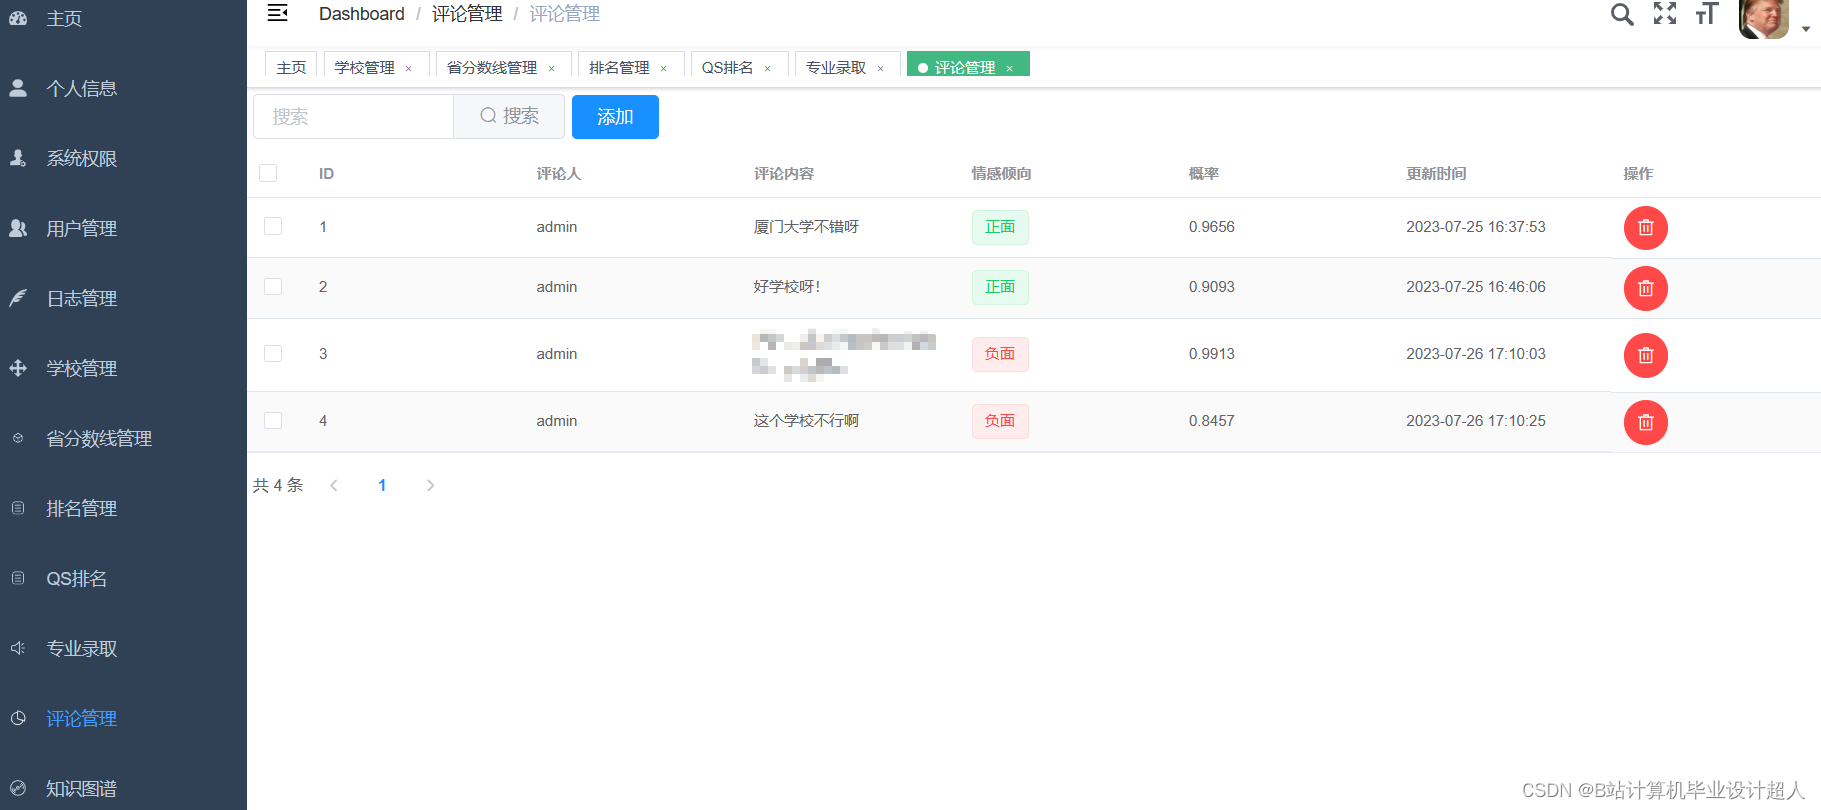Click the blue 添加 button
Image resolution: width=1821 pixels, height=810 pixels.
(615, 117)
